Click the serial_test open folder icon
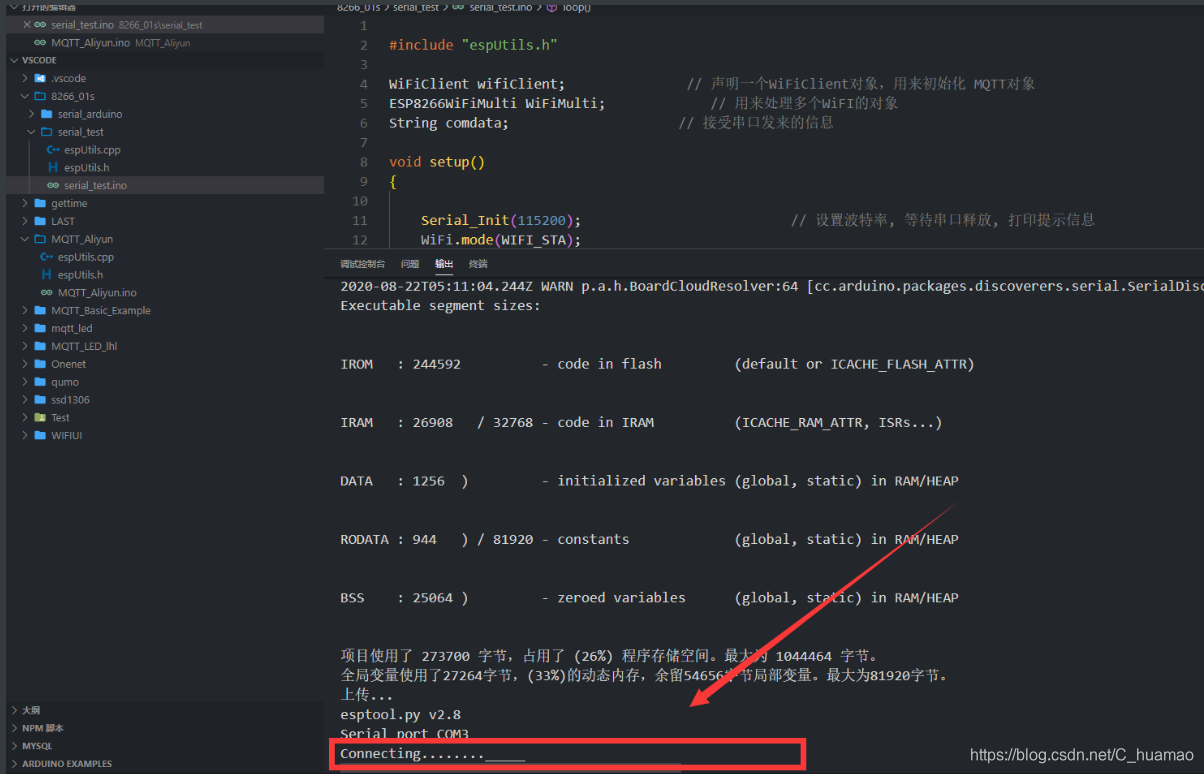Image resolution: width=1204 pixels, height=774 pixels. 46,132
